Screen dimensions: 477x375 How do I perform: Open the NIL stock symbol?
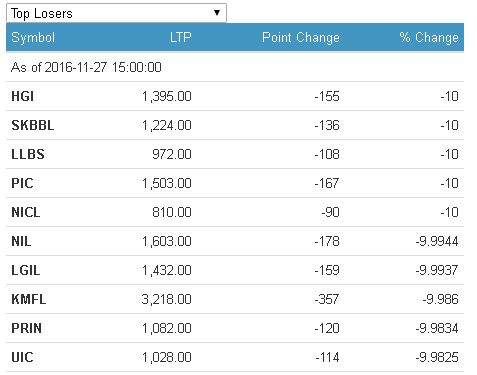(21, 241)
